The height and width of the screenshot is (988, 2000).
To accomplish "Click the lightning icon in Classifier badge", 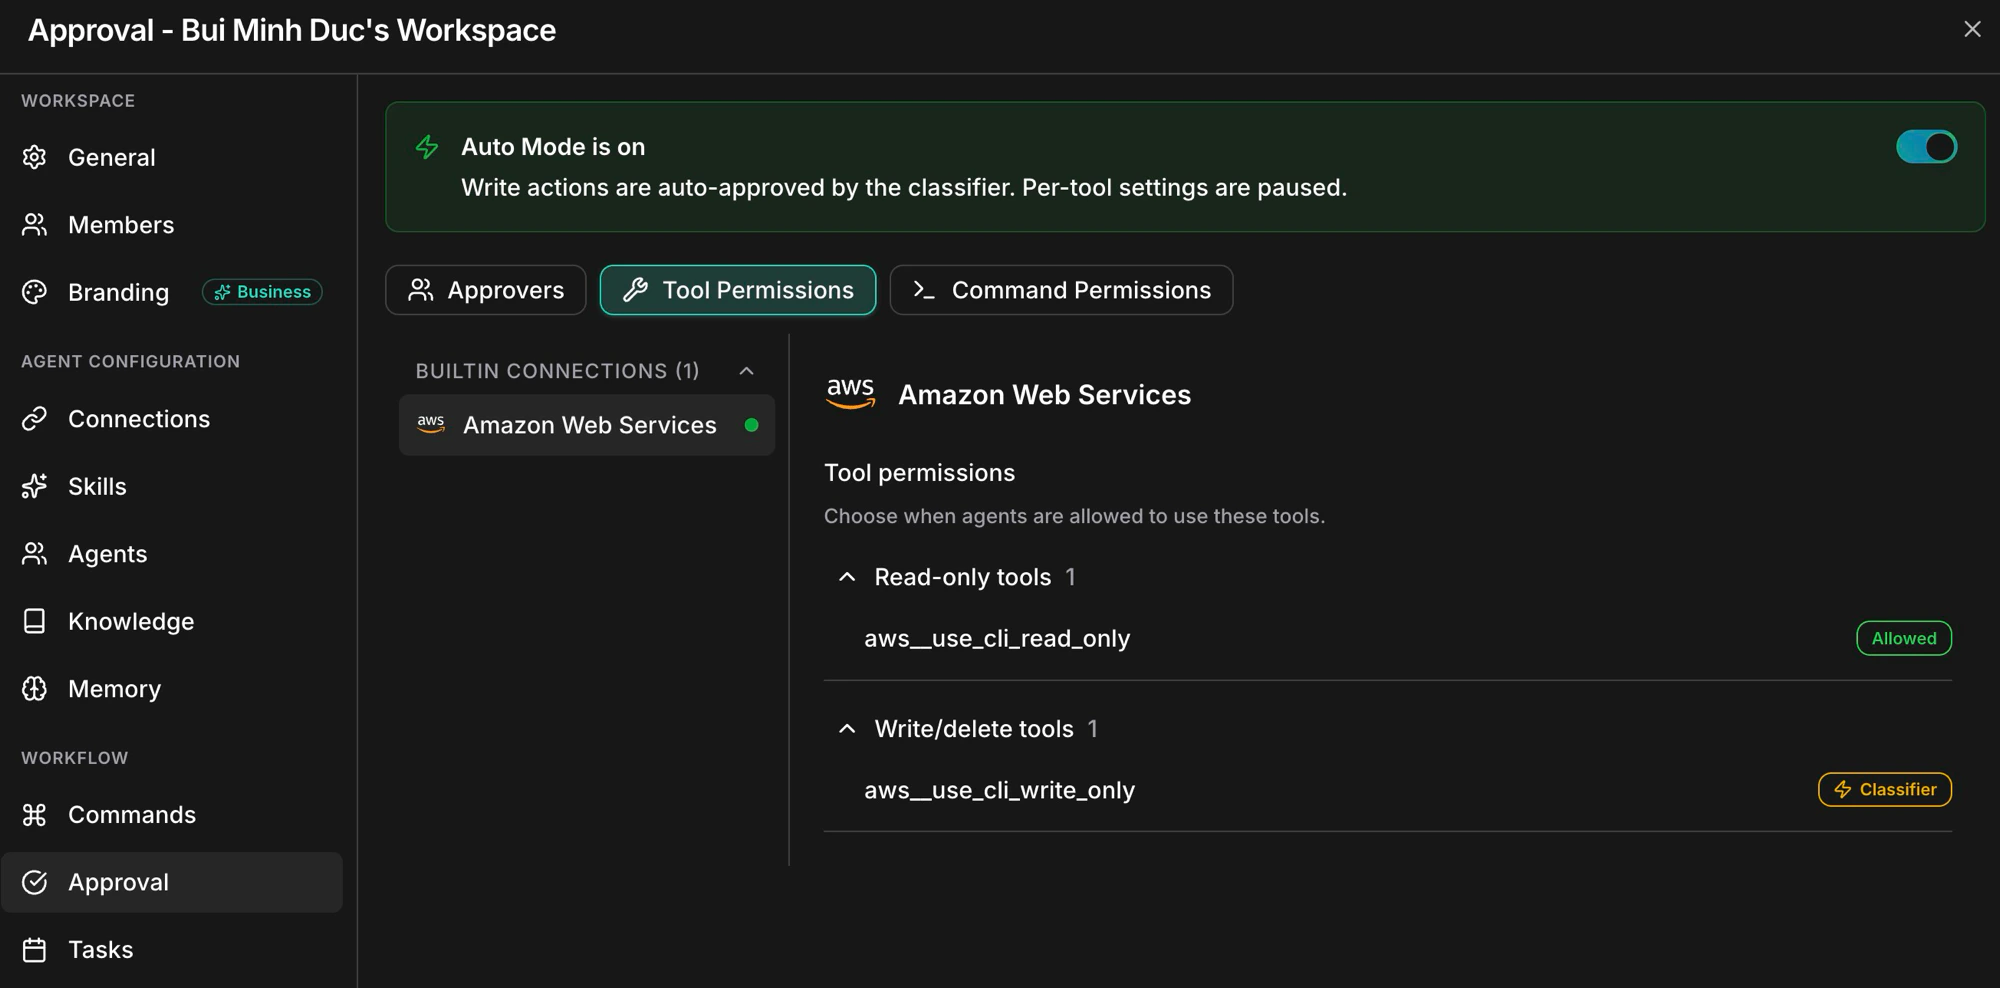I will 1843,790.
